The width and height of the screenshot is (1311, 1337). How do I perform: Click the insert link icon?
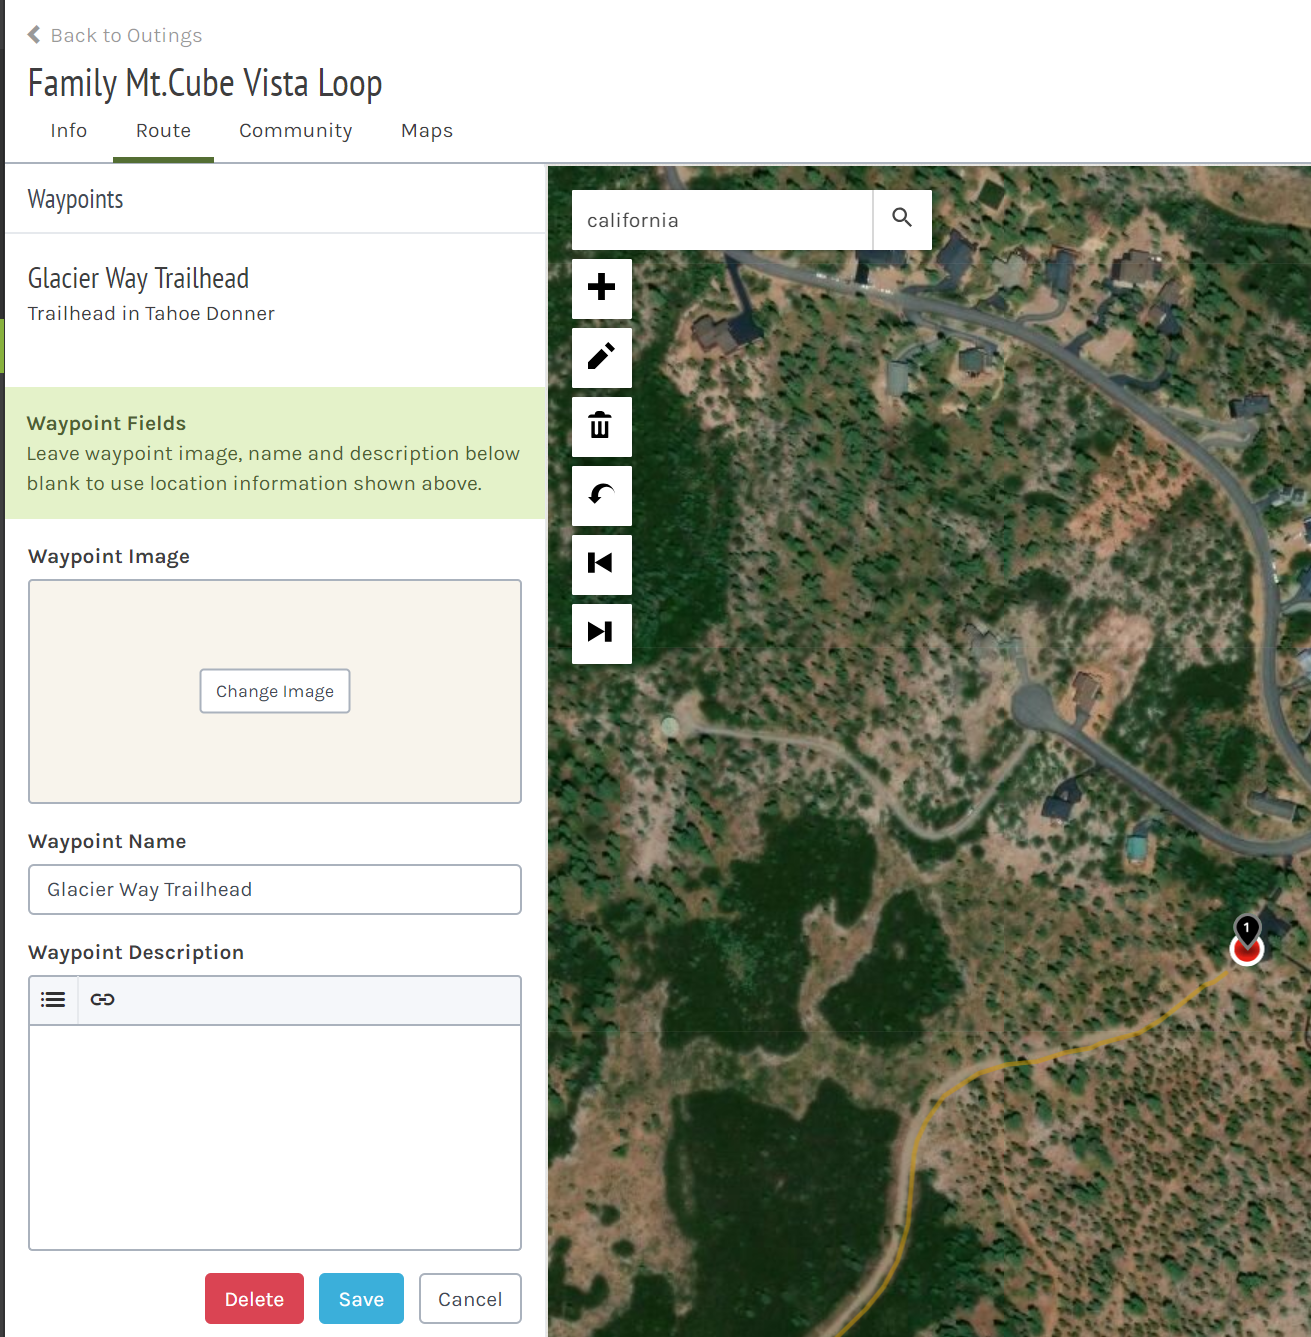click(x=103, y=1000)
